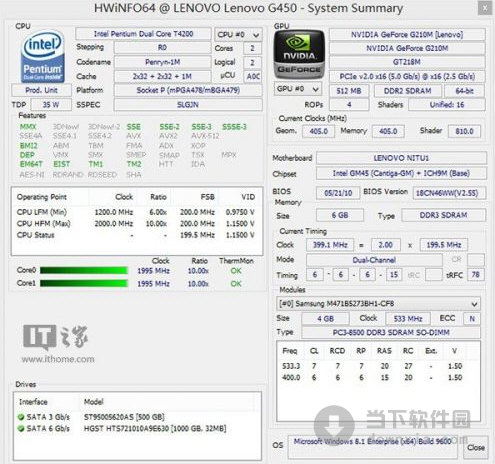
Task: Click the TDP 35 W field
Action: 51,105
